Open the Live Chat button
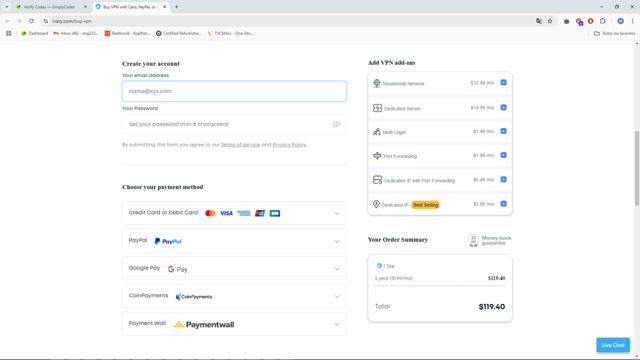 (x=613, y=345)
